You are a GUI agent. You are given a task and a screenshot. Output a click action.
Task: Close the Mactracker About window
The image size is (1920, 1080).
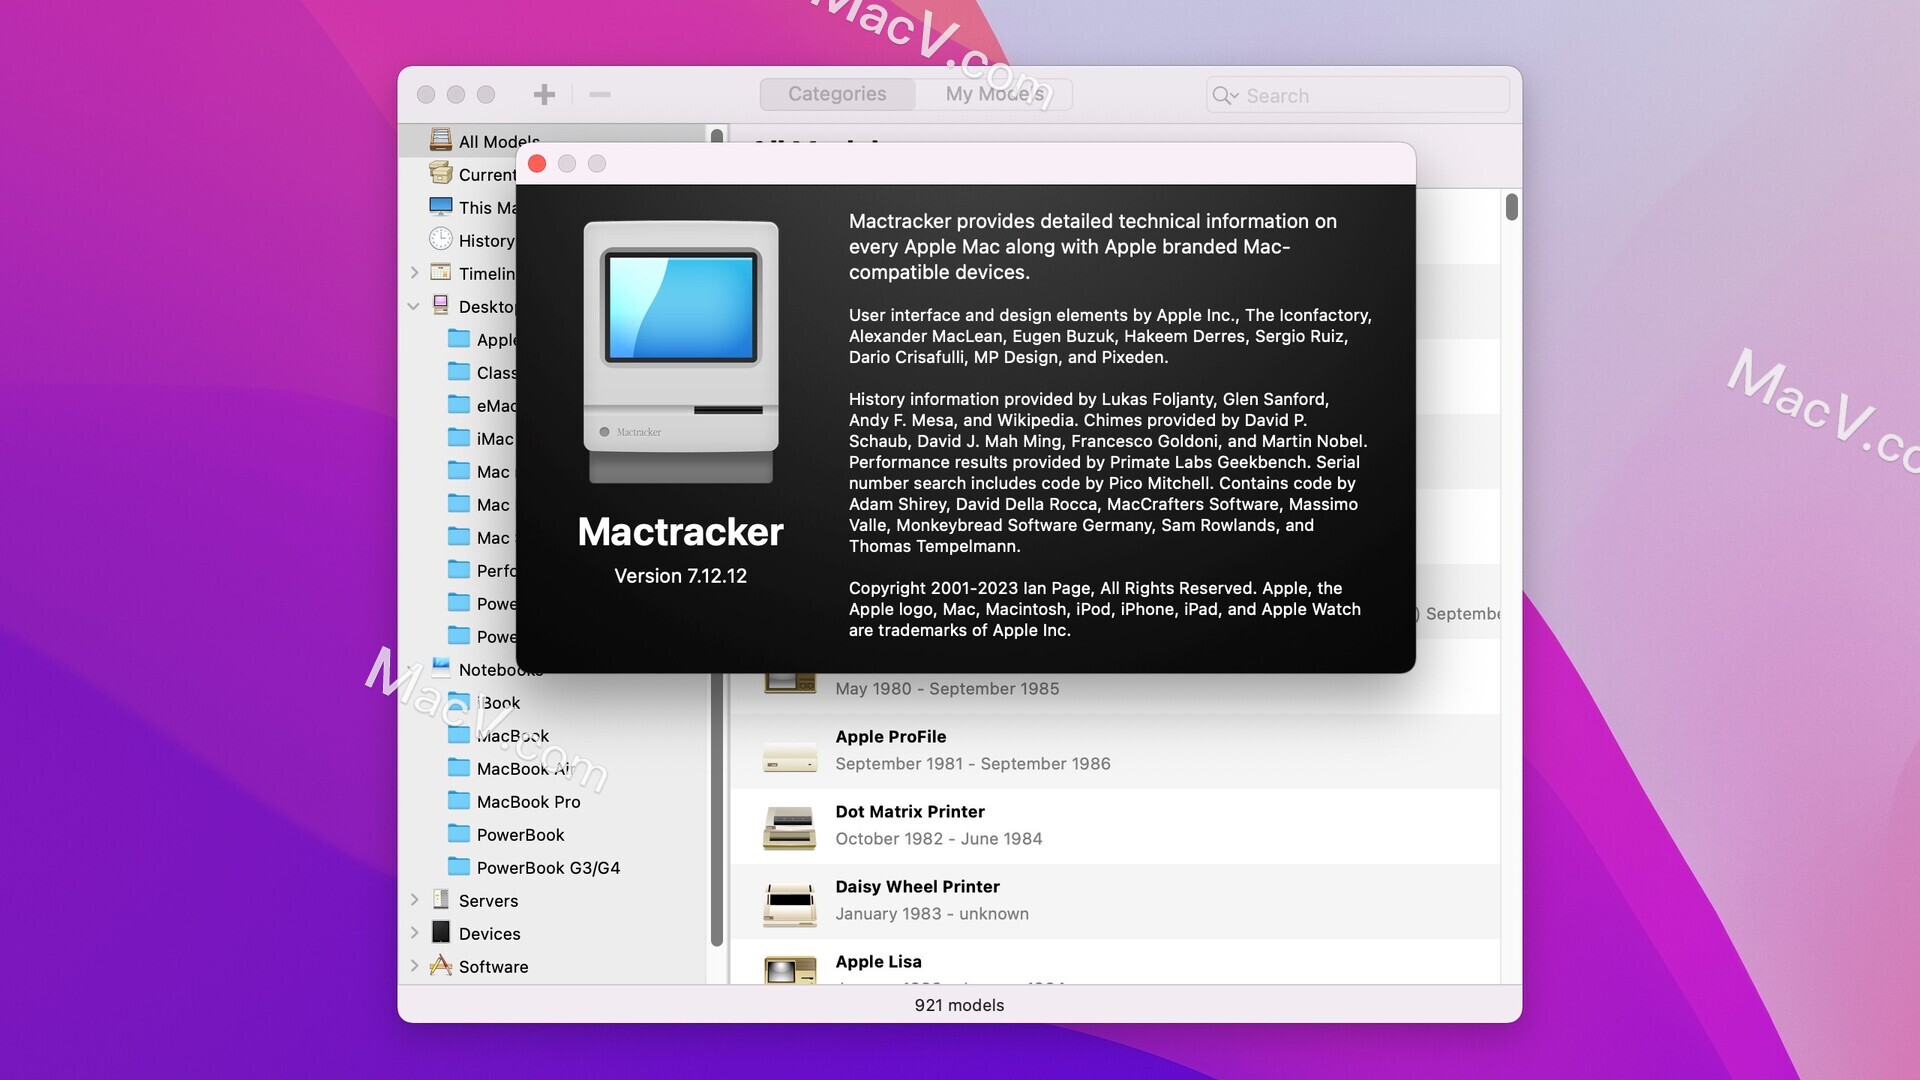pos(537,163)
